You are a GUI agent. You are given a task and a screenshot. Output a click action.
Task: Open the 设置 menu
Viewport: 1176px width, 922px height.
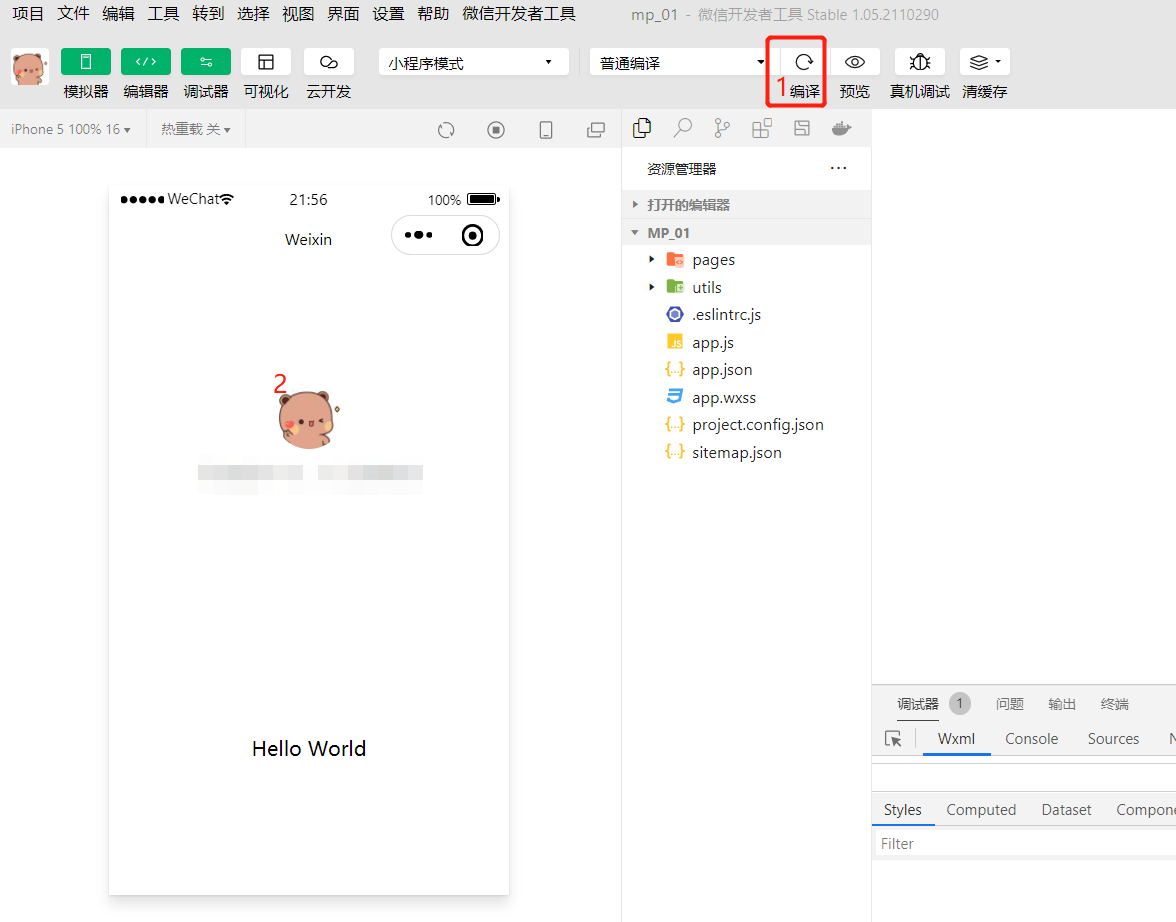click(388, 14)
